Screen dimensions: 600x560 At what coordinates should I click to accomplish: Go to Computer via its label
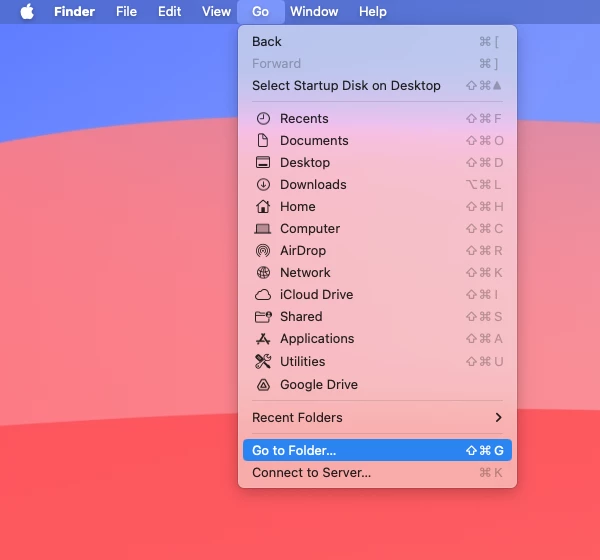coord(310,229)
